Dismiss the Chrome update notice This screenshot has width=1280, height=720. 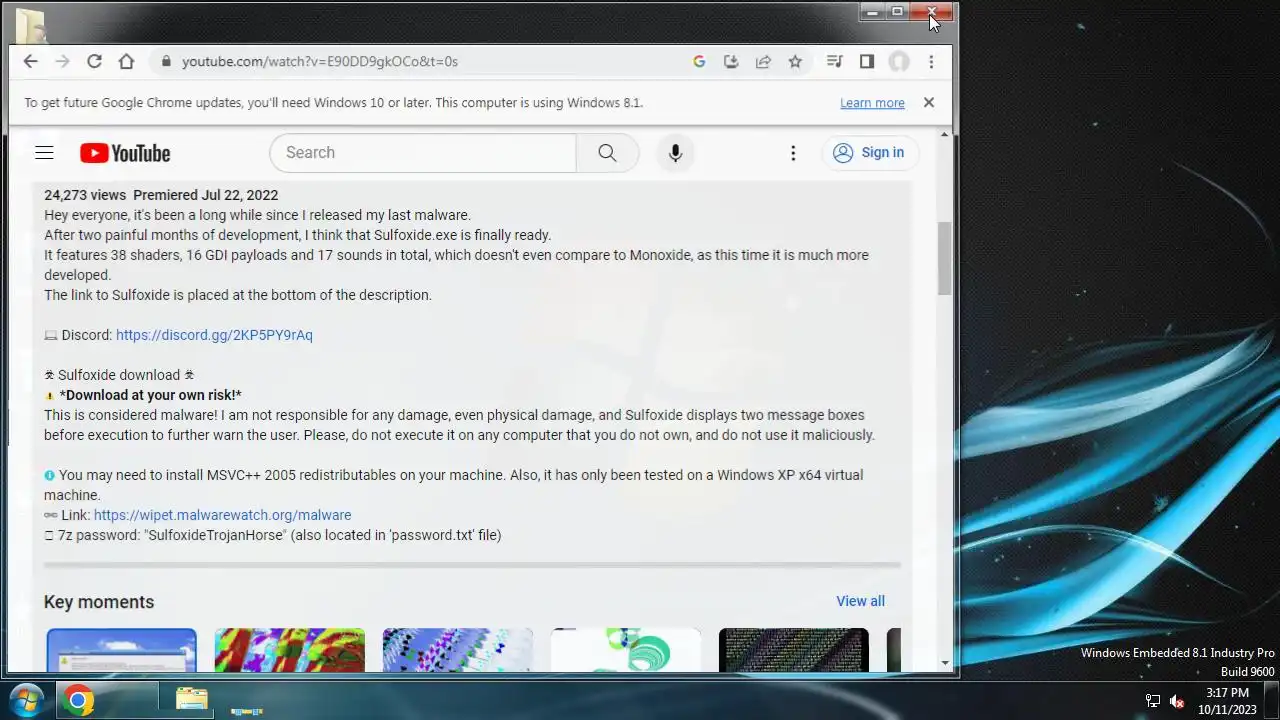(x=928, y=102)
